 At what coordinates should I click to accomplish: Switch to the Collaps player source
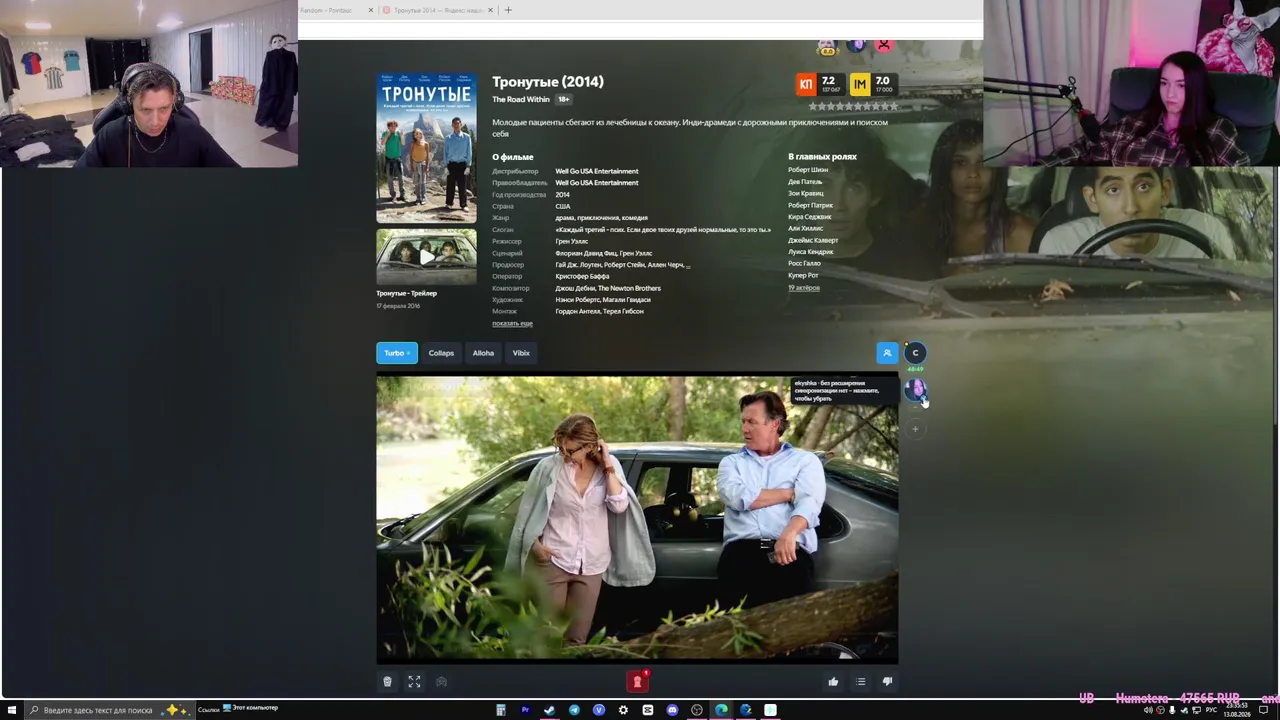(441, 353)
